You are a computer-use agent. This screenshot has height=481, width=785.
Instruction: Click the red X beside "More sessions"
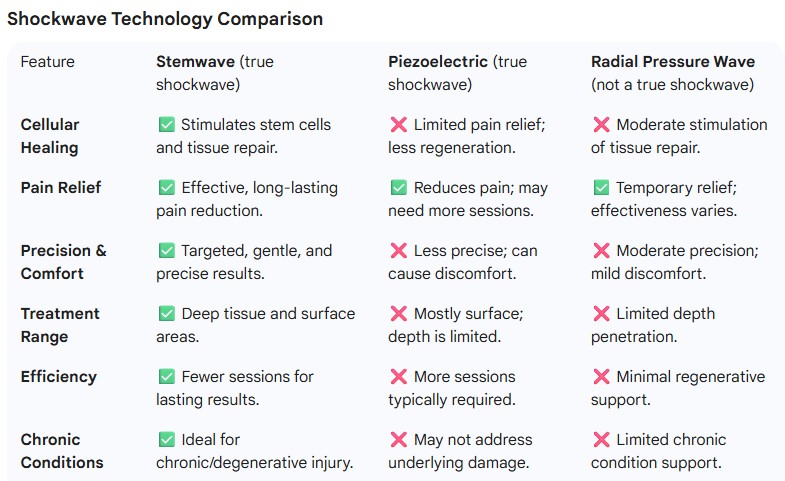[398, 377]
